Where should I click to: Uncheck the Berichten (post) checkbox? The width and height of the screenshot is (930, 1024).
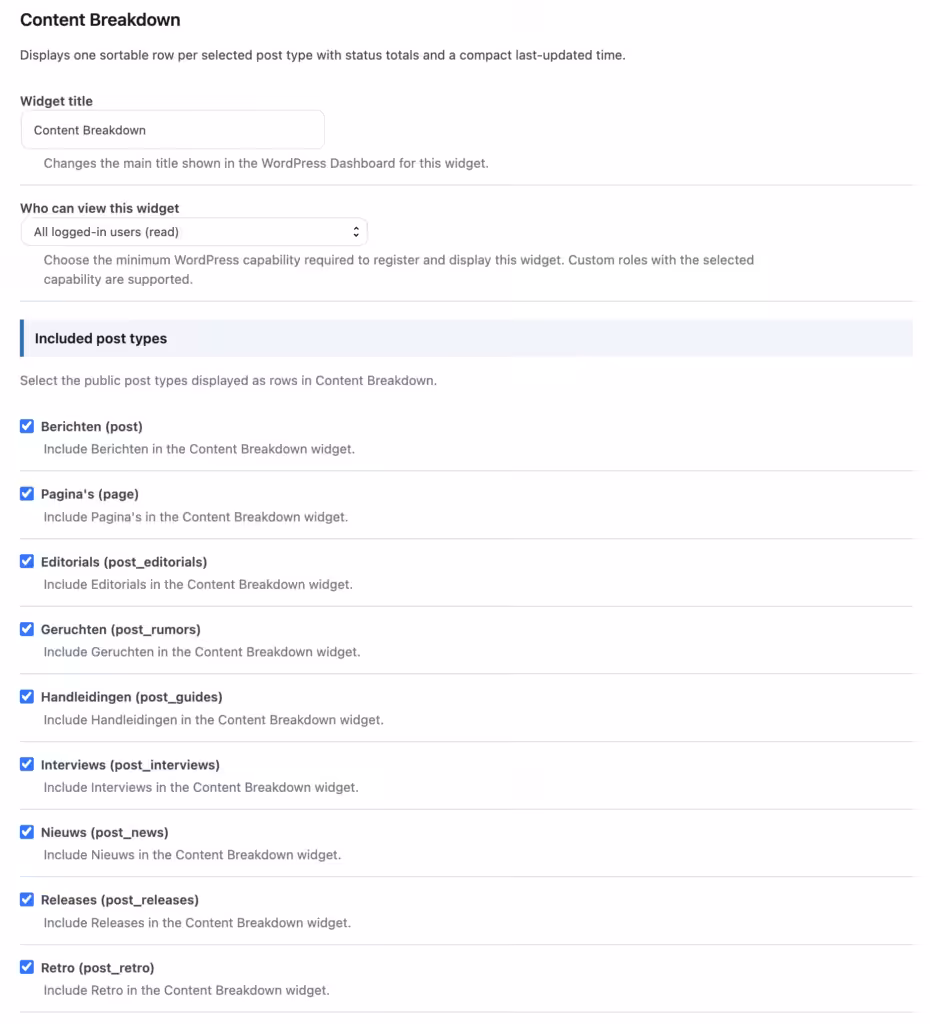click(27, 426)
